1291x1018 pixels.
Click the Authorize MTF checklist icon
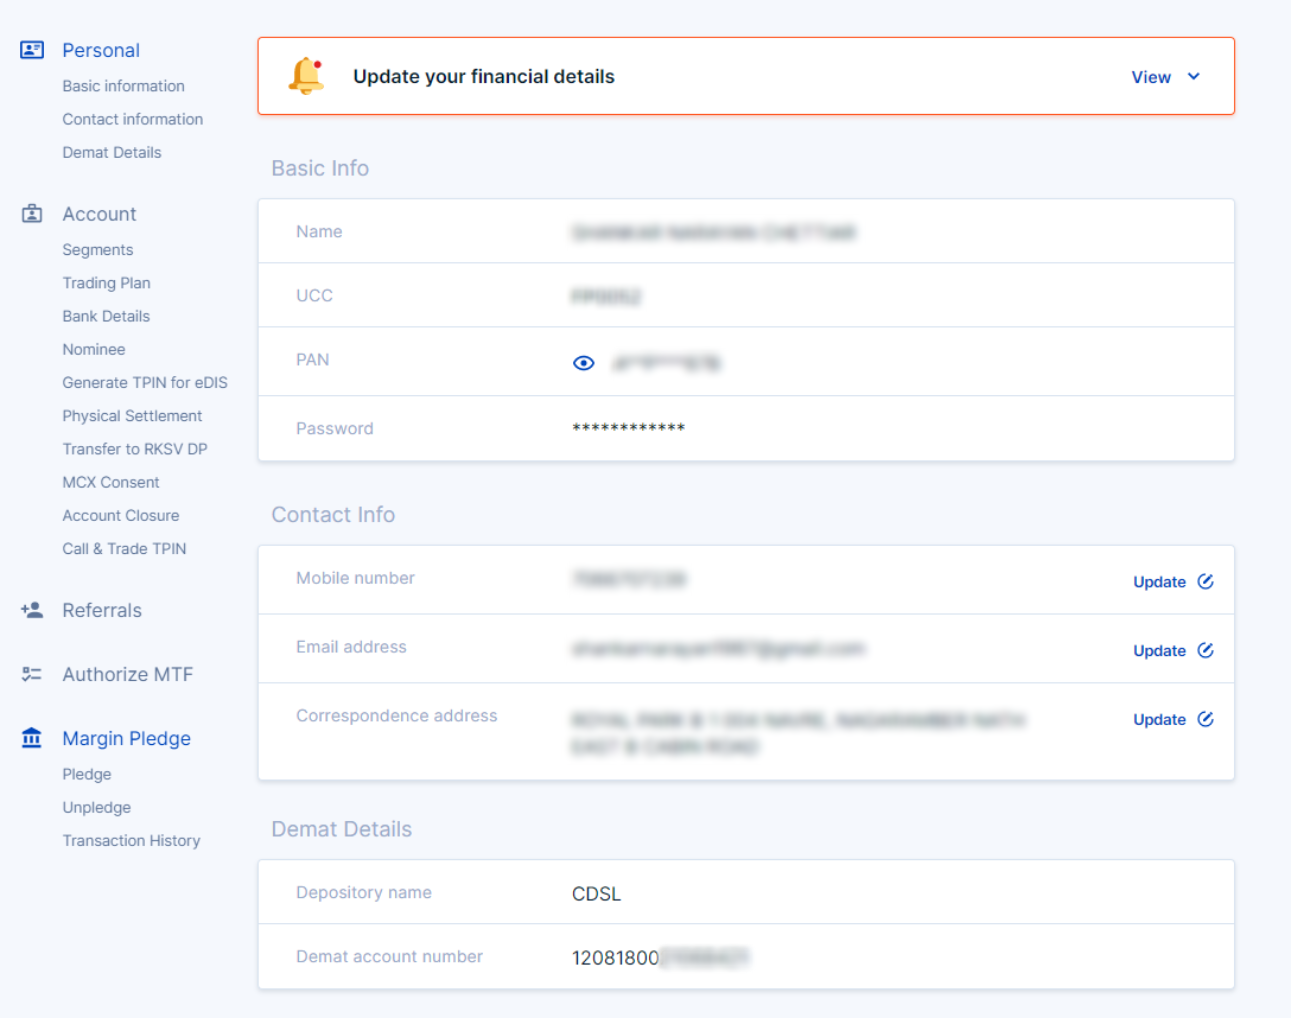(x=31, y=674)
